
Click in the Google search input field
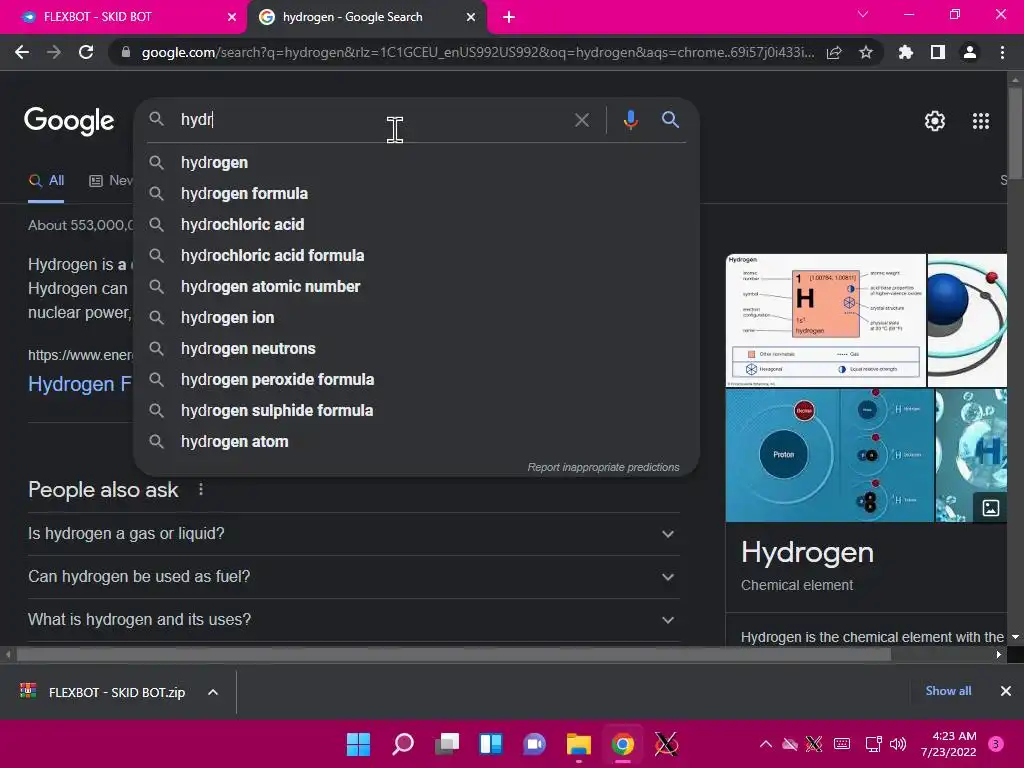(x=372, y=120)
